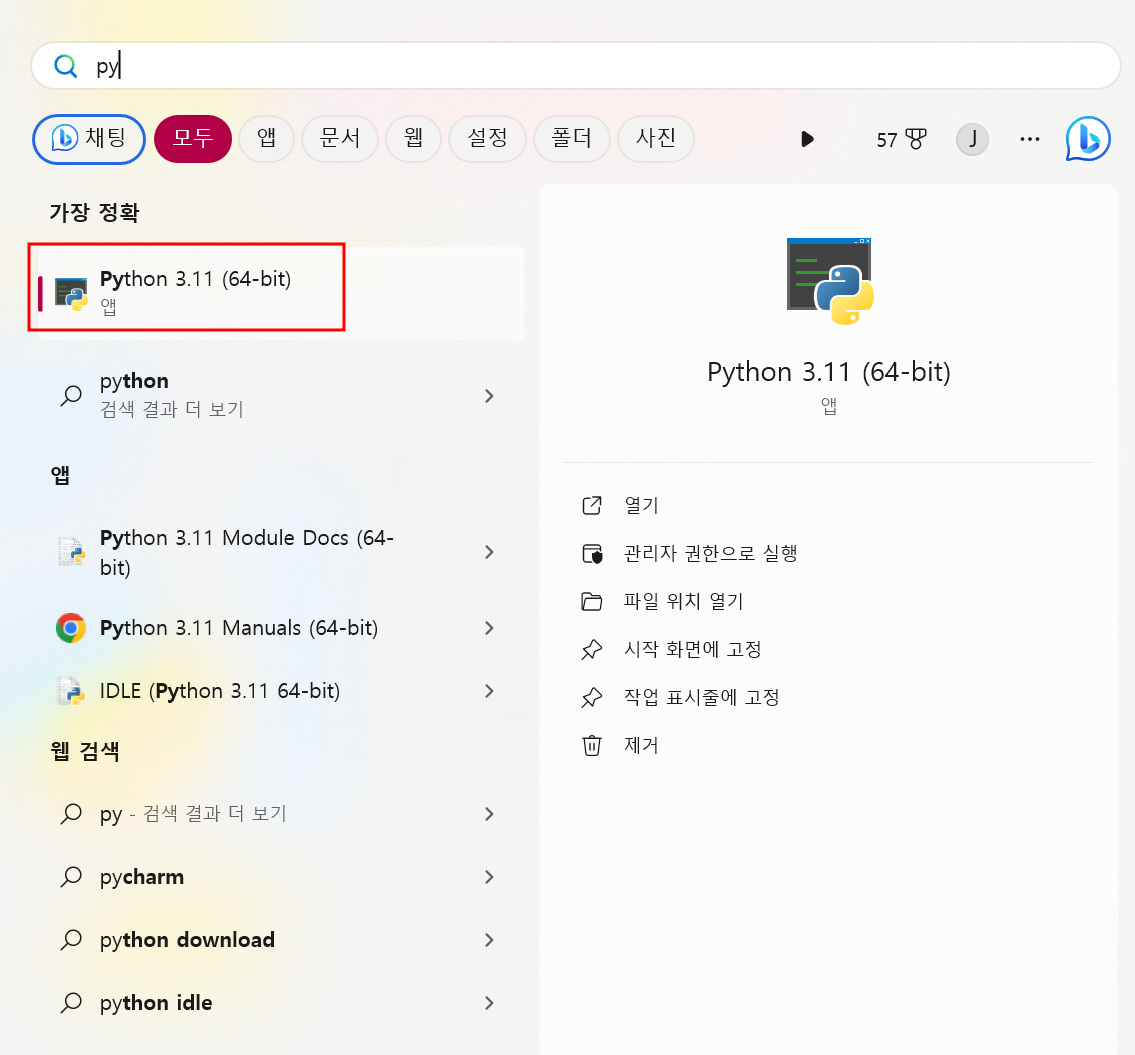This screenshot has height=1055, width=1135.
Task: Select the 앱 filter tab
Action: click(266, 139)
